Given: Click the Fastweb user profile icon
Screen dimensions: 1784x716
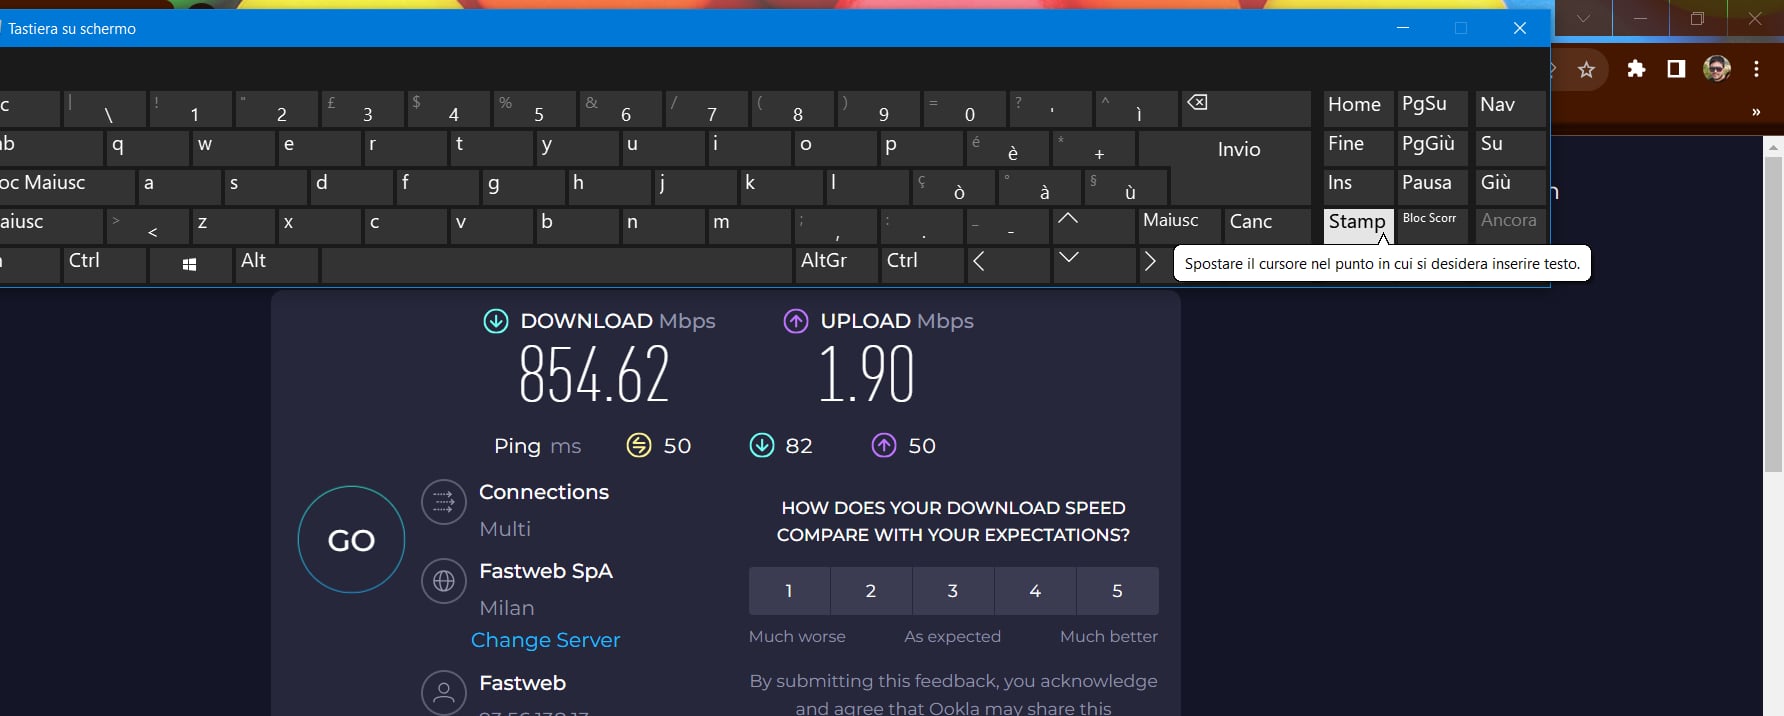Looking at the screenshot, I should [444, 692].
